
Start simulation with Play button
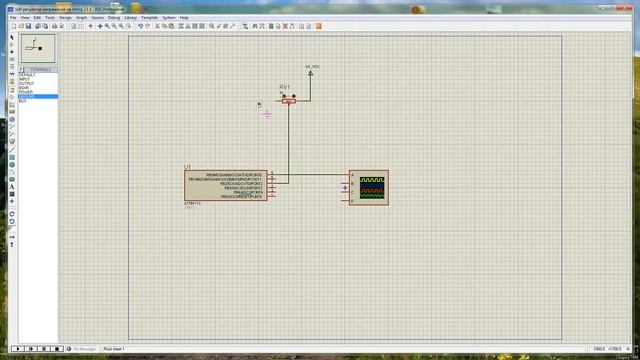pos(18,349)
